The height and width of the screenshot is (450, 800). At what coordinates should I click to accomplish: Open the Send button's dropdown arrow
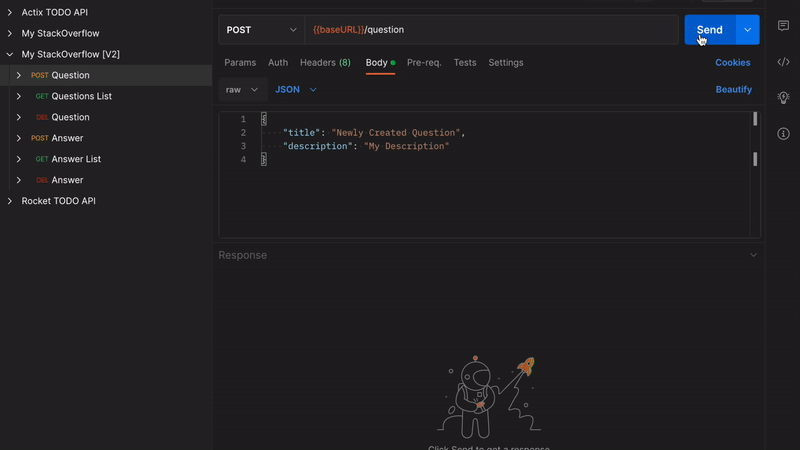coord(747,30)
